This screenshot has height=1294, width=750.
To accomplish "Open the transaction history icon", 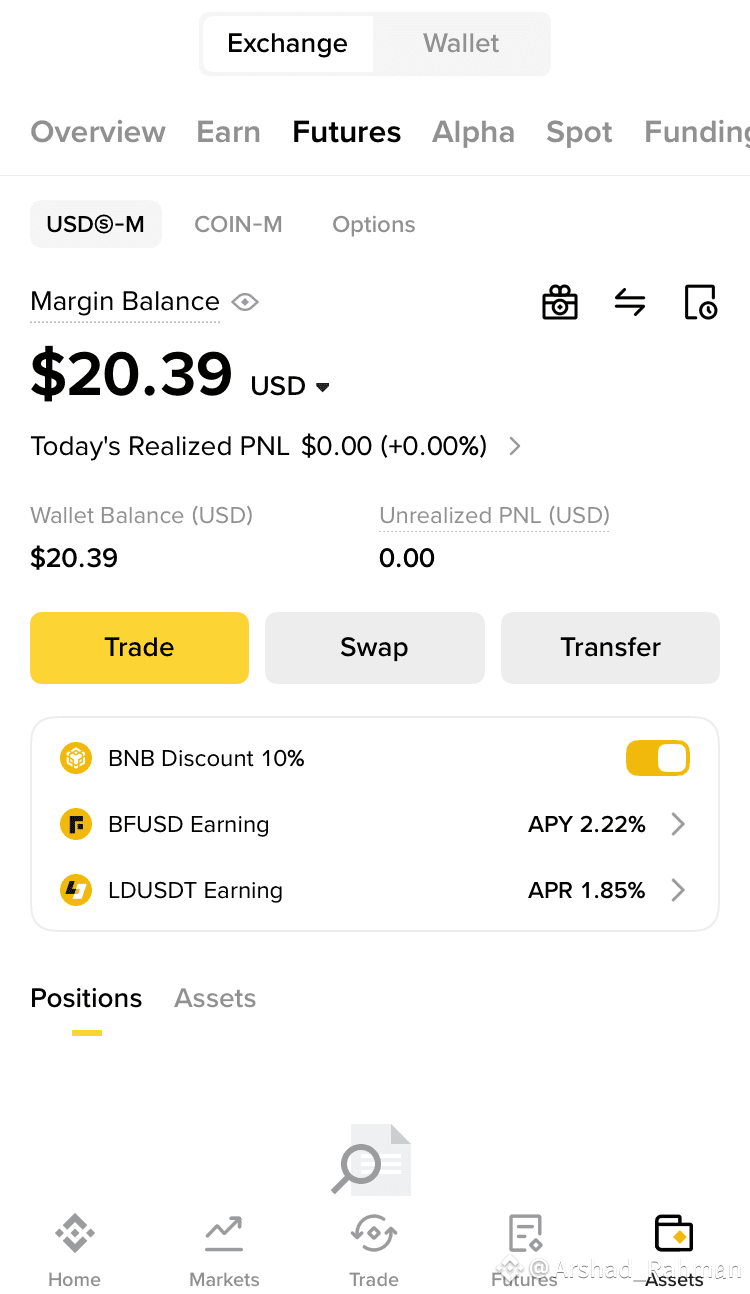I will 700,302.
